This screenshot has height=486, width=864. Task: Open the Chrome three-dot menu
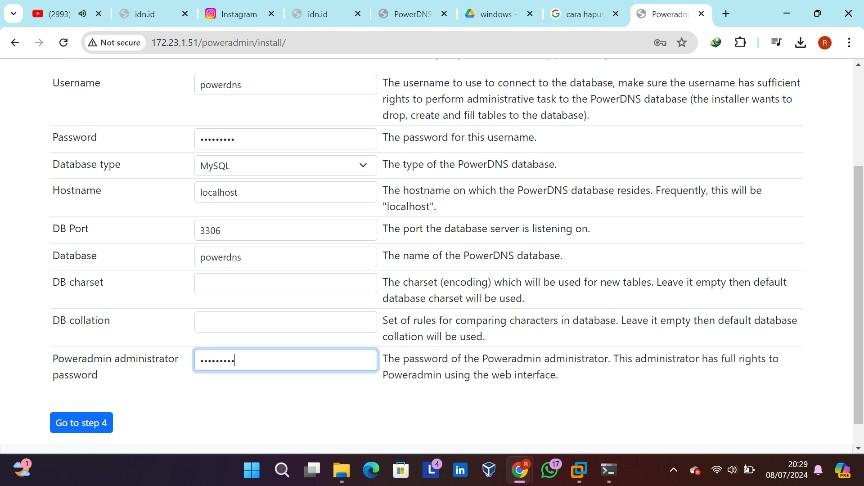pyautogui.click(x=849, y=42)
